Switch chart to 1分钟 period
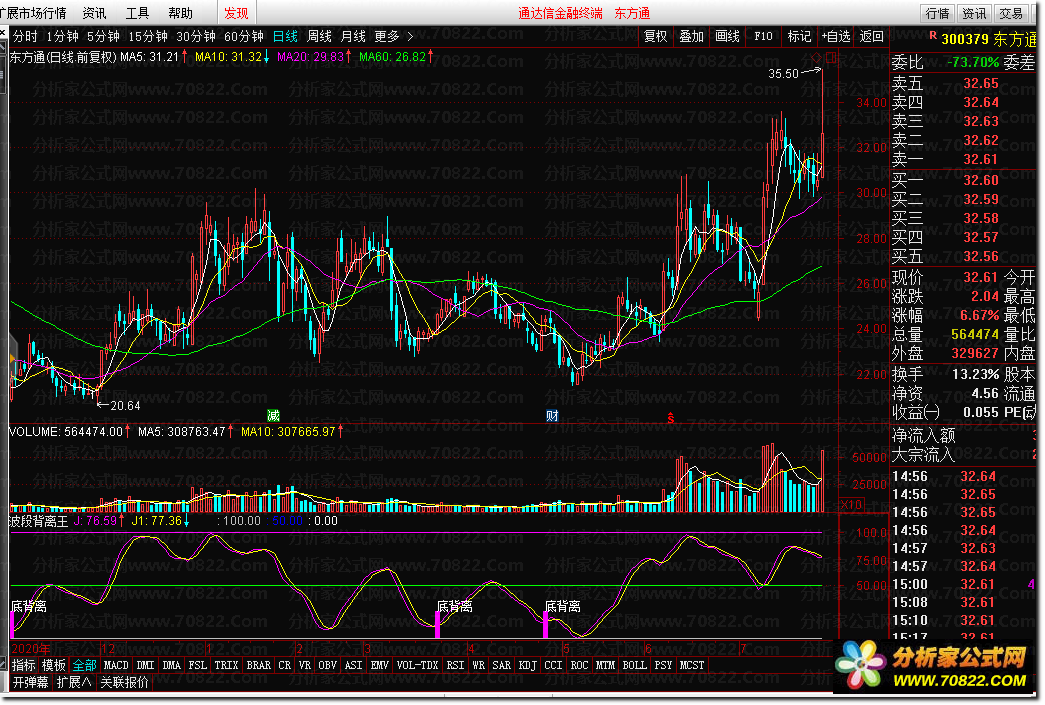 pos(63,37)
